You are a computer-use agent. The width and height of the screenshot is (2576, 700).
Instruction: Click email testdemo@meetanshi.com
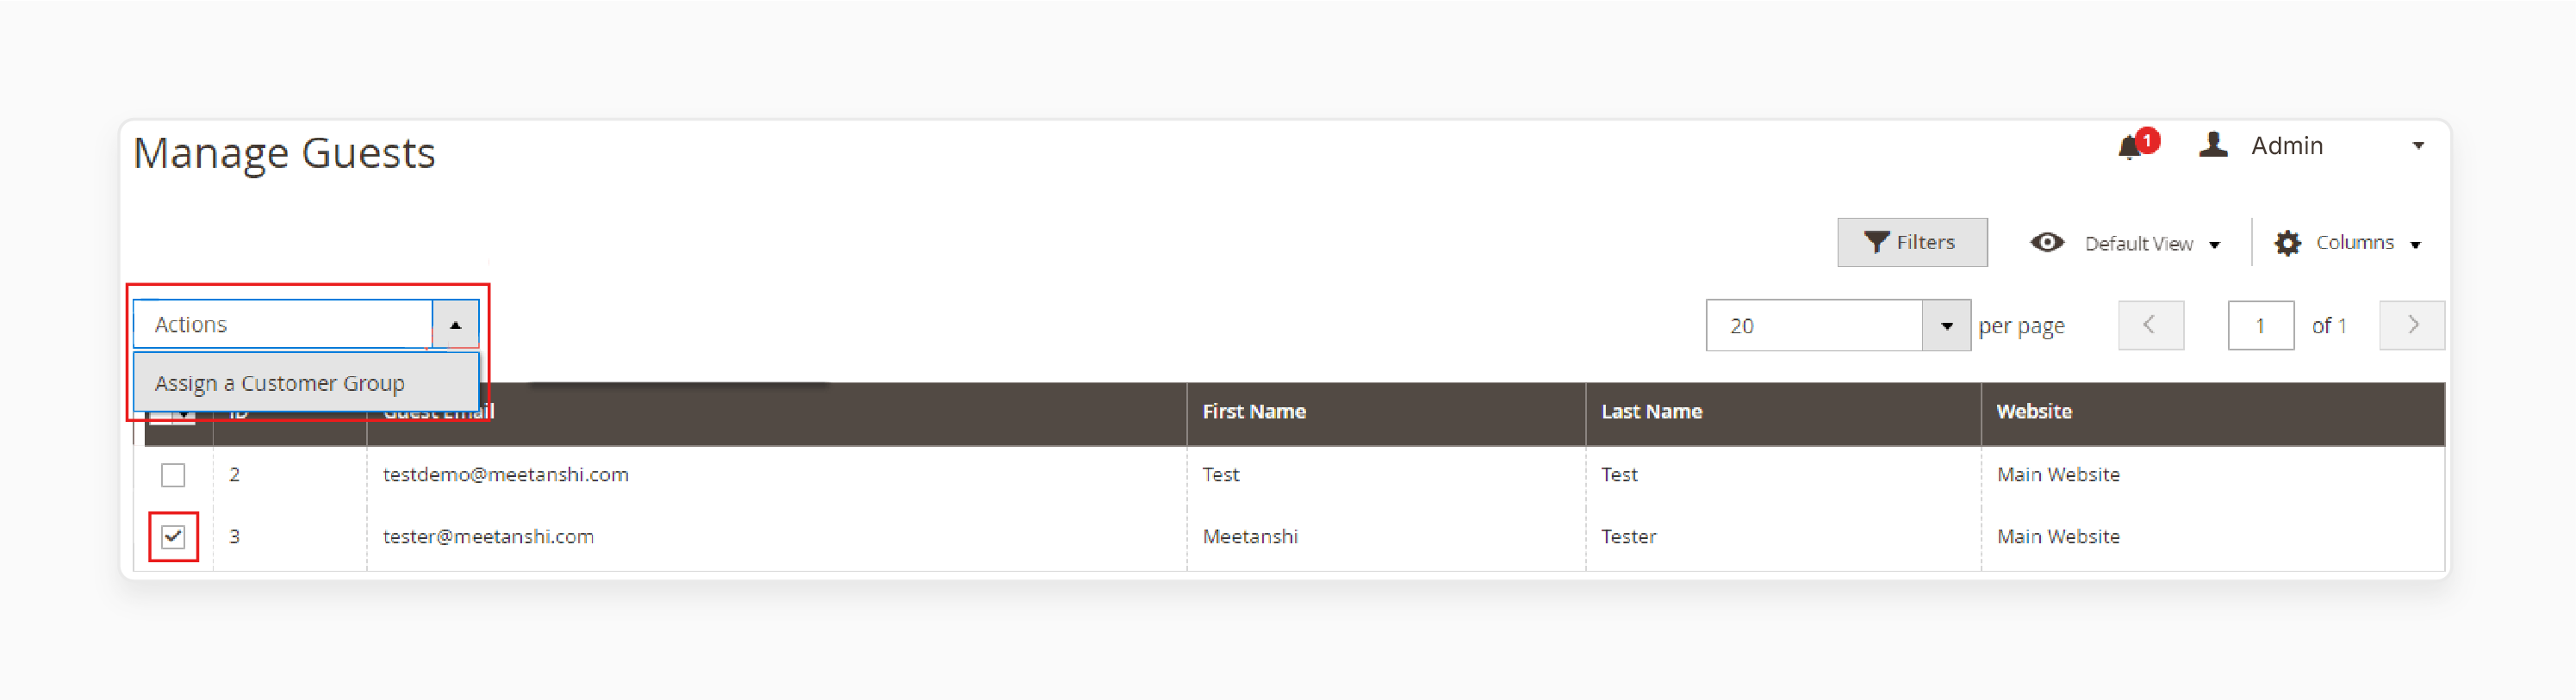click(506, 474)
